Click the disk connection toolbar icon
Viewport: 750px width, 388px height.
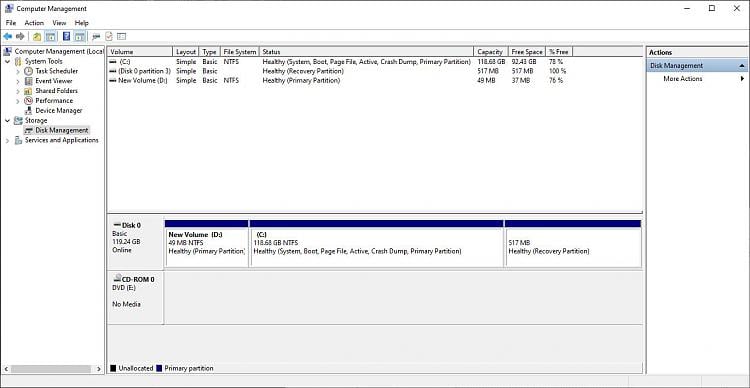coord(96,36)
